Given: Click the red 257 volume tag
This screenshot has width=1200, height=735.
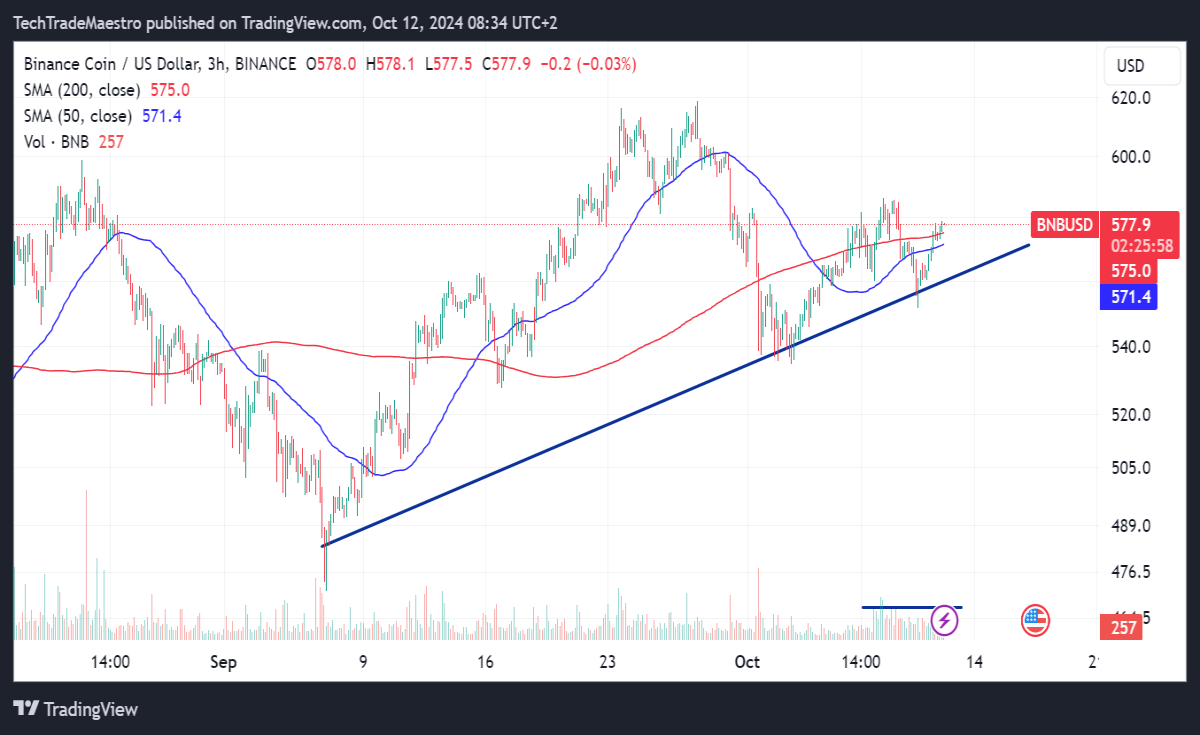Looking at the screenshot, I should tap(1123, 628).
